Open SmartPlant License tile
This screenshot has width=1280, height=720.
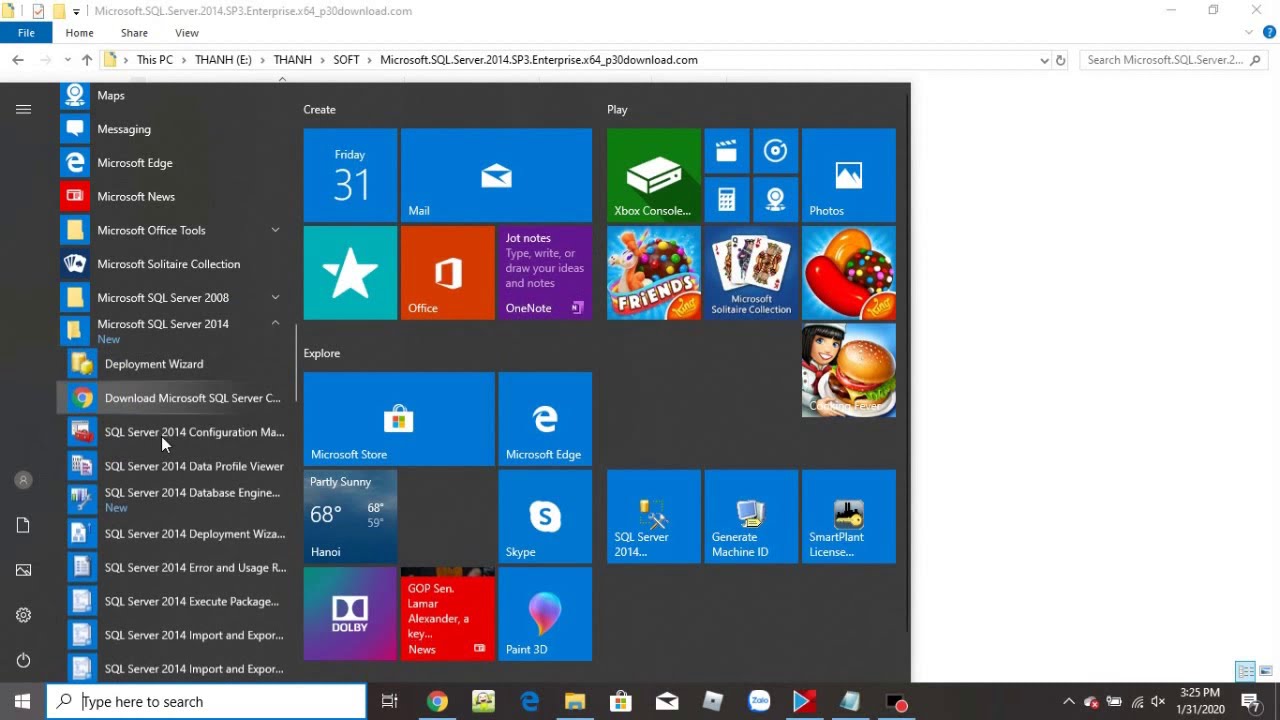pyautogui.click(x=848, y=517)
